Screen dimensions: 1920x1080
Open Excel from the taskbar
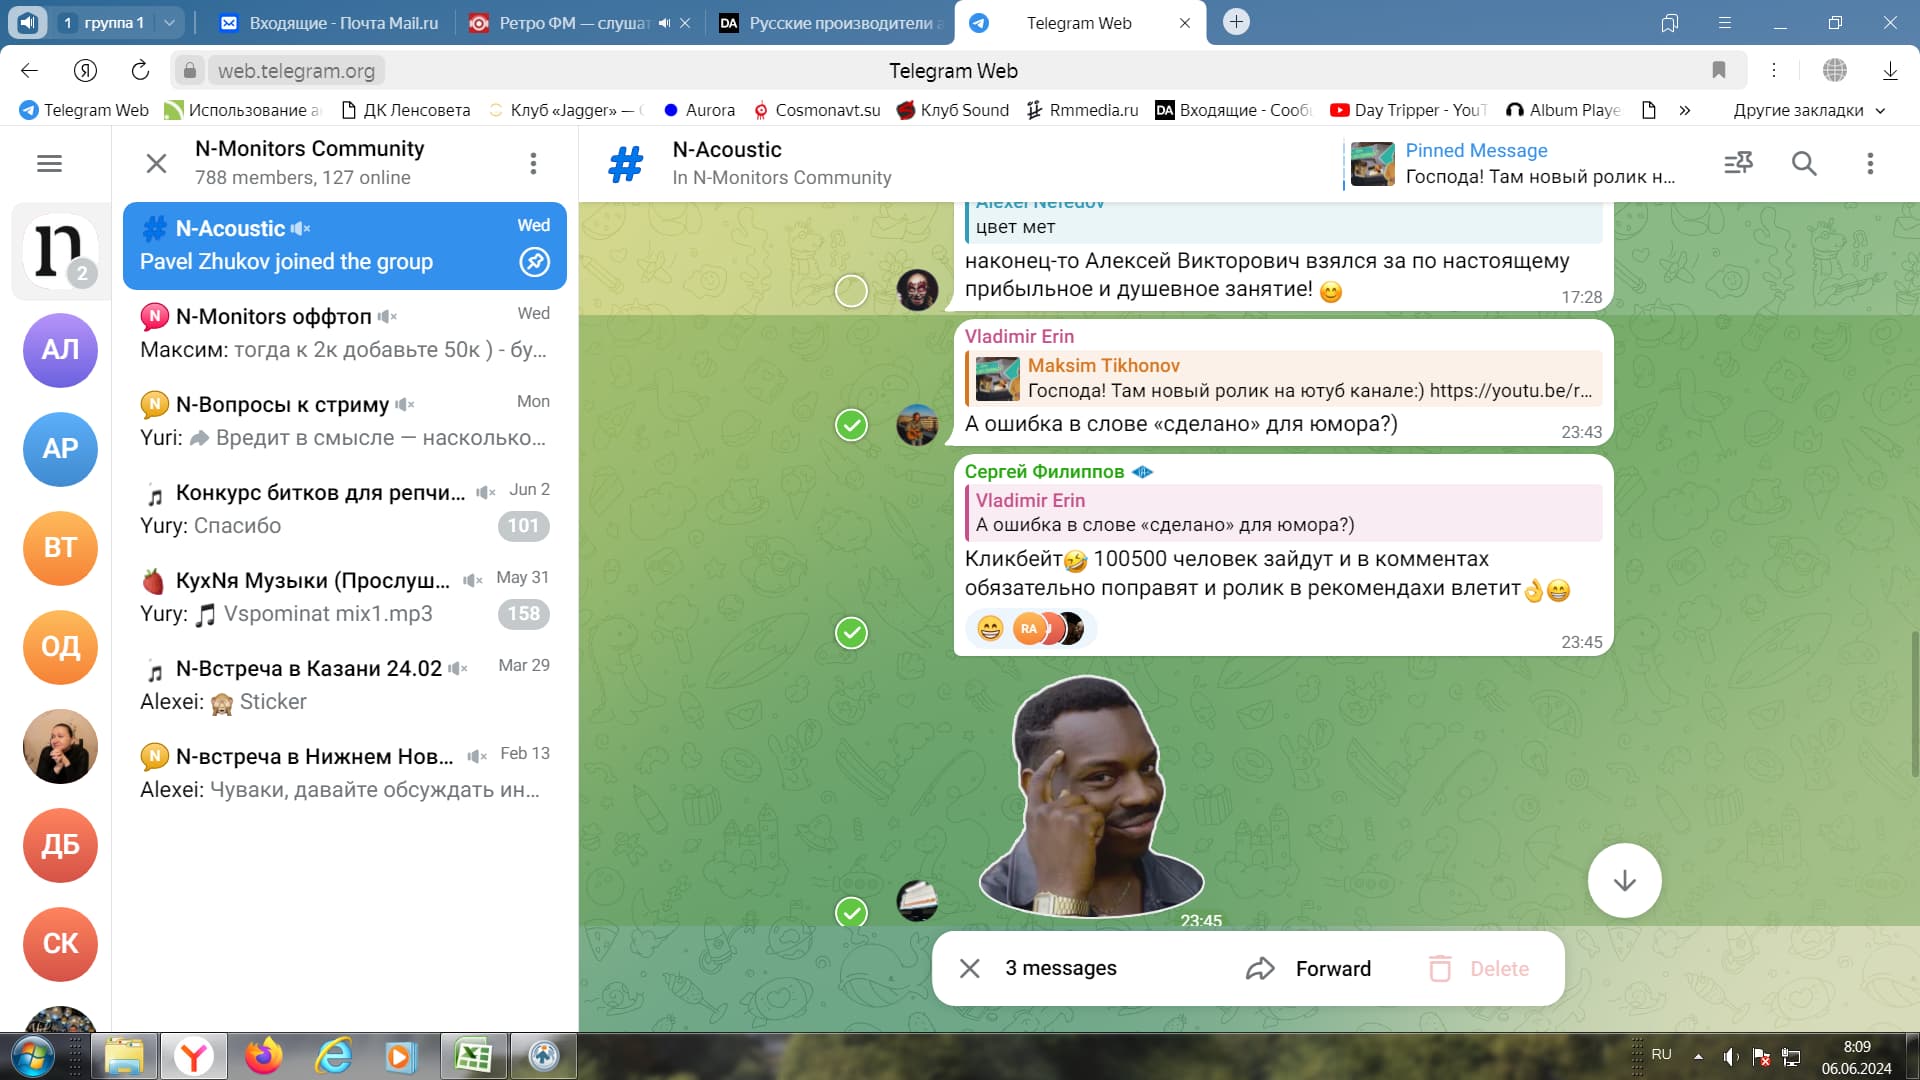click(x=472, y=1056)
